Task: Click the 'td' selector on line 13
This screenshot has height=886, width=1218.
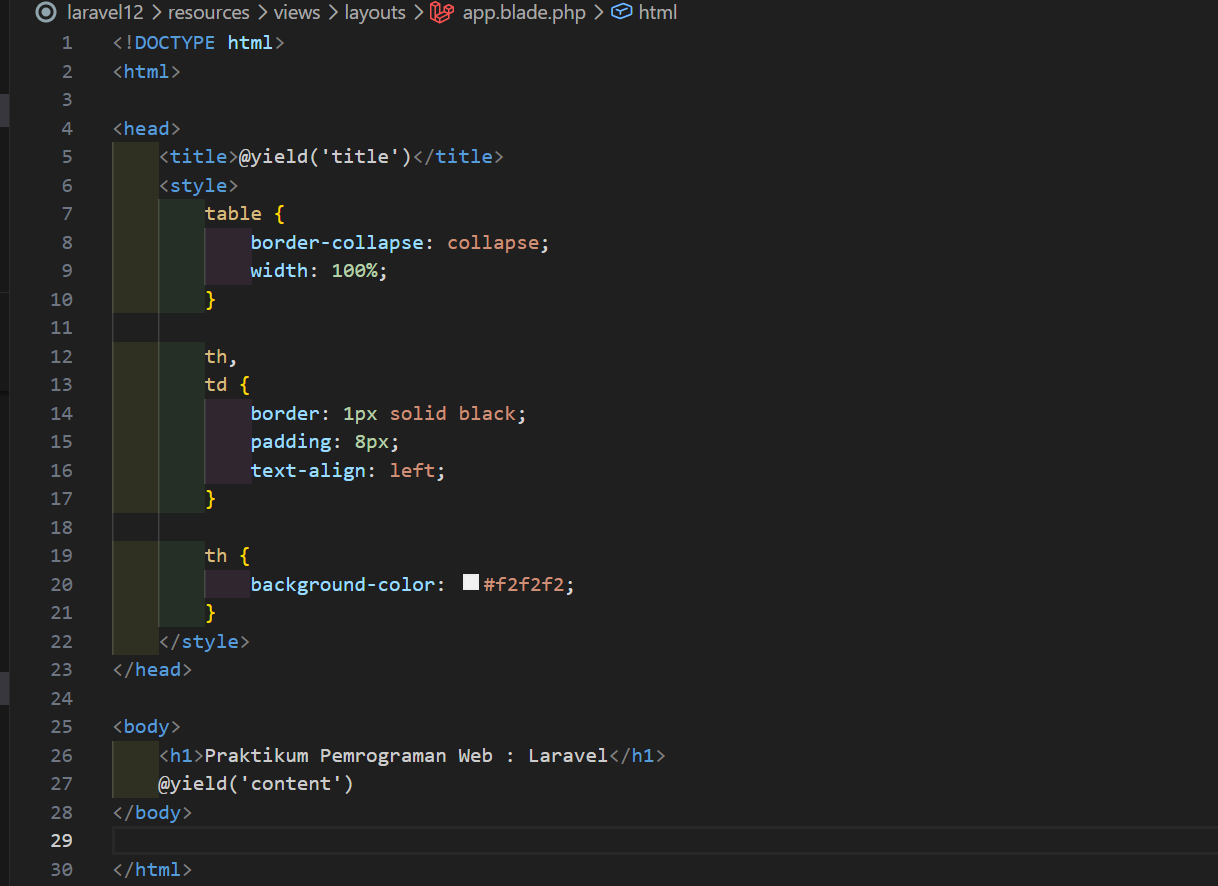Action: tap(216, 385)
